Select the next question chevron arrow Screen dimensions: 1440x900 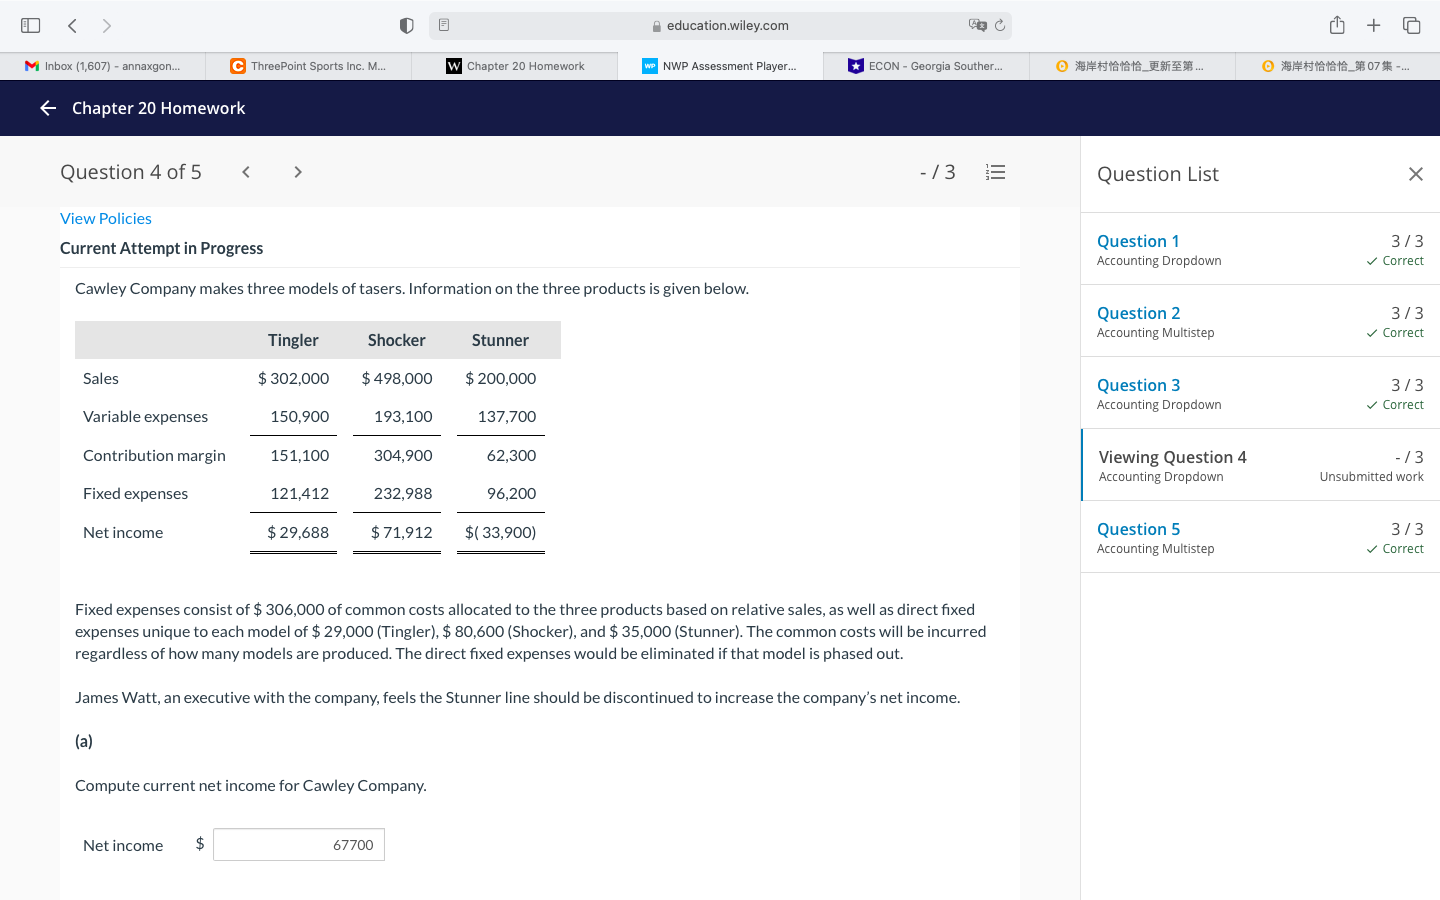297,171
